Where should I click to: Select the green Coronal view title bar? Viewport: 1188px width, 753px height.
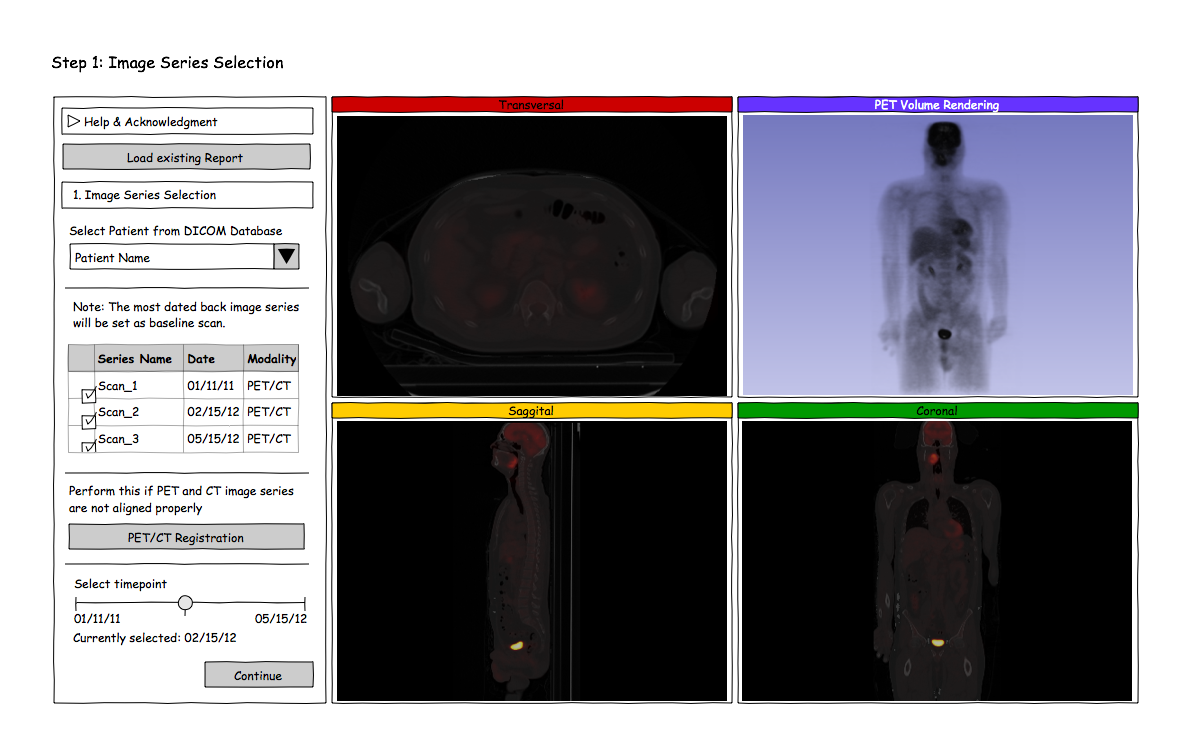click(937, 410)
